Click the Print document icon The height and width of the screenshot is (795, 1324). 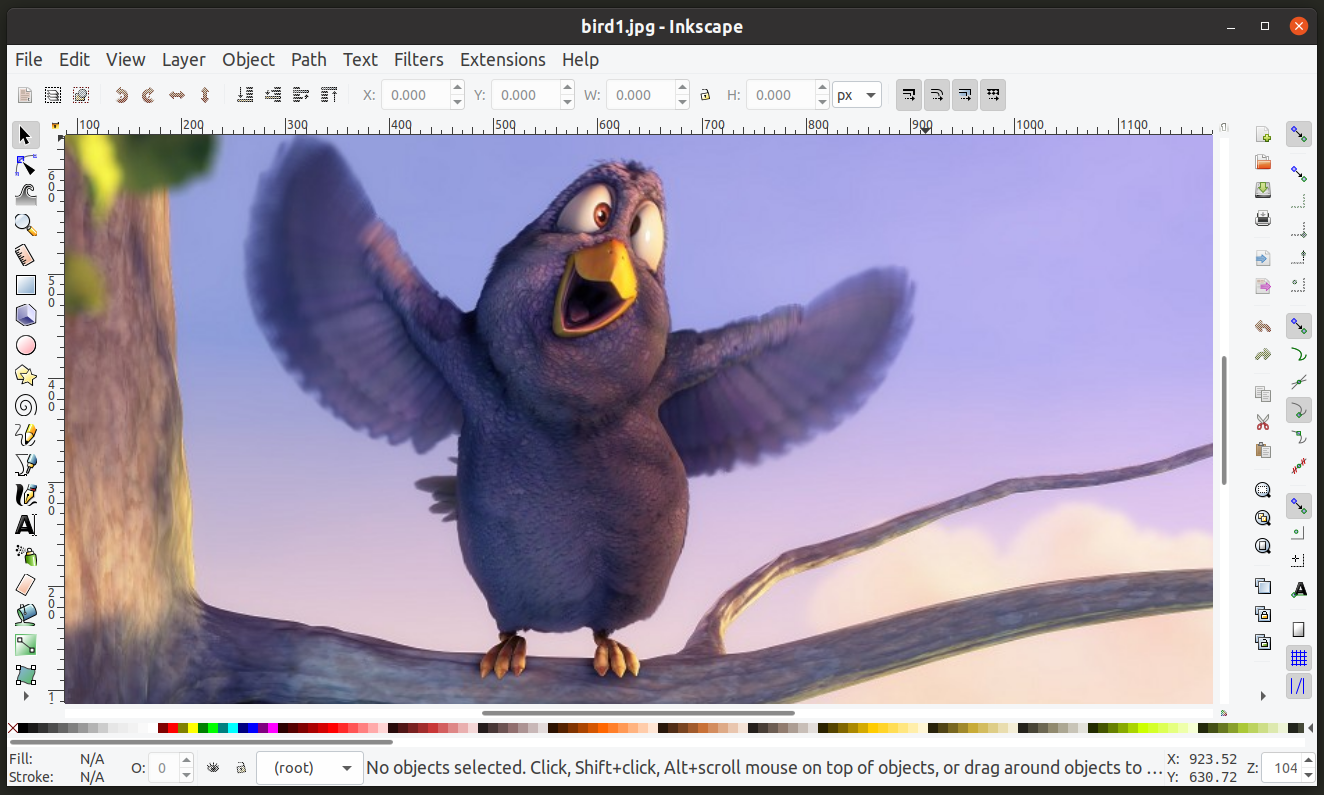pos(1263,218)
